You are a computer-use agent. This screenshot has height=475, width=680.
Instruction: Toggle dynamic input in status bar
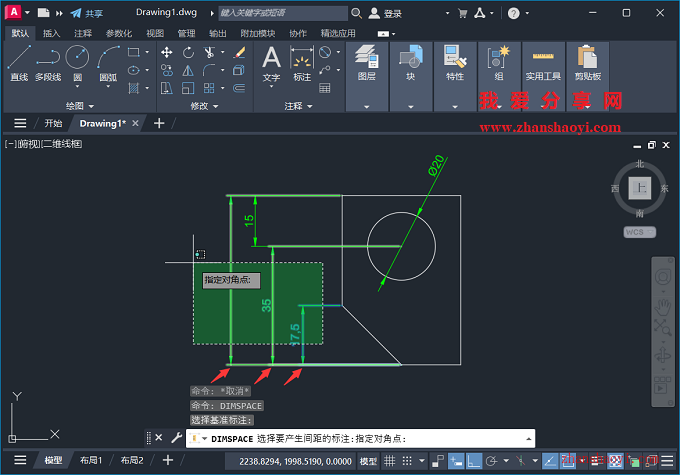click(x=456, y=461)
